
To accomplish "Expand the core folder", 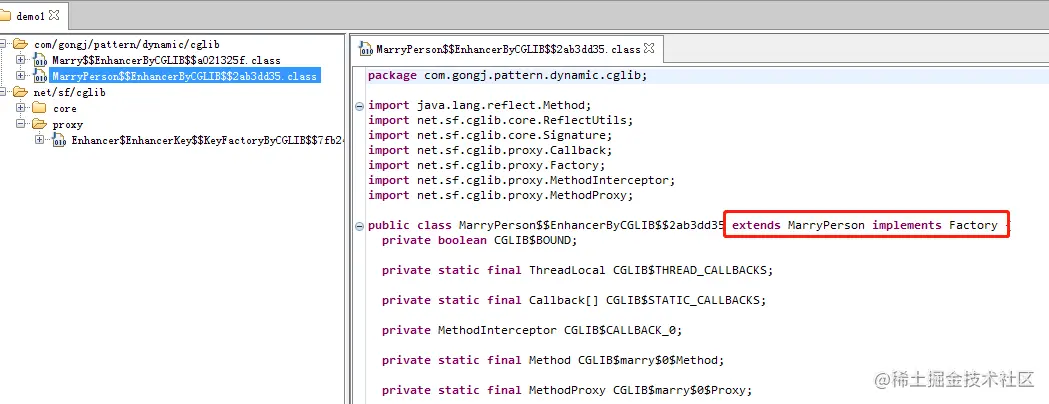I will (21, 108).
